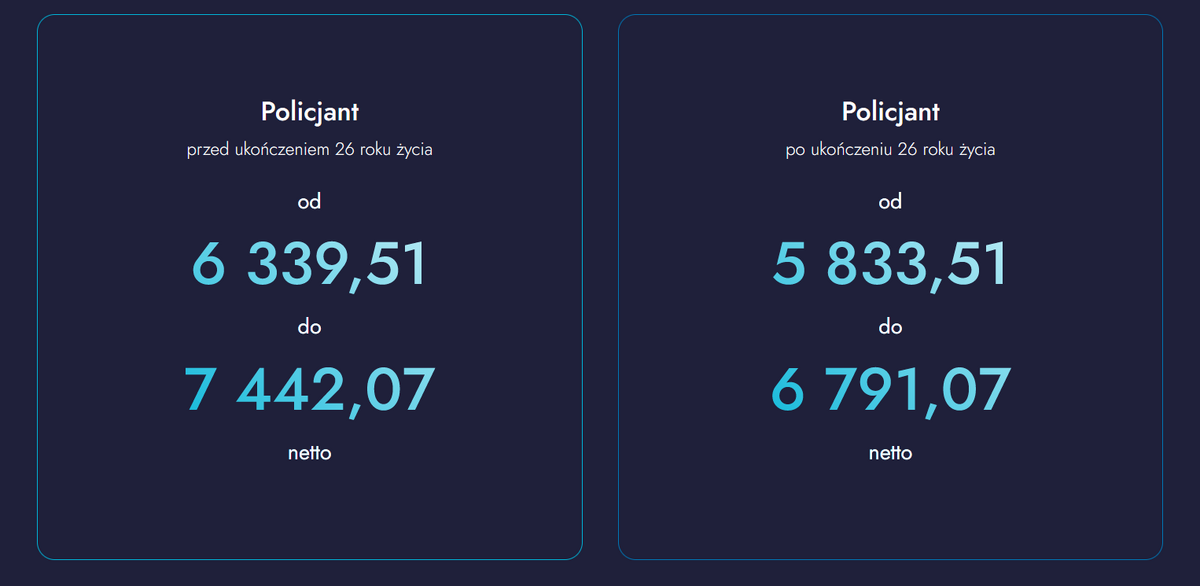
Task: Click the 'do' label above 7 442,07
Action: [309, 327]
